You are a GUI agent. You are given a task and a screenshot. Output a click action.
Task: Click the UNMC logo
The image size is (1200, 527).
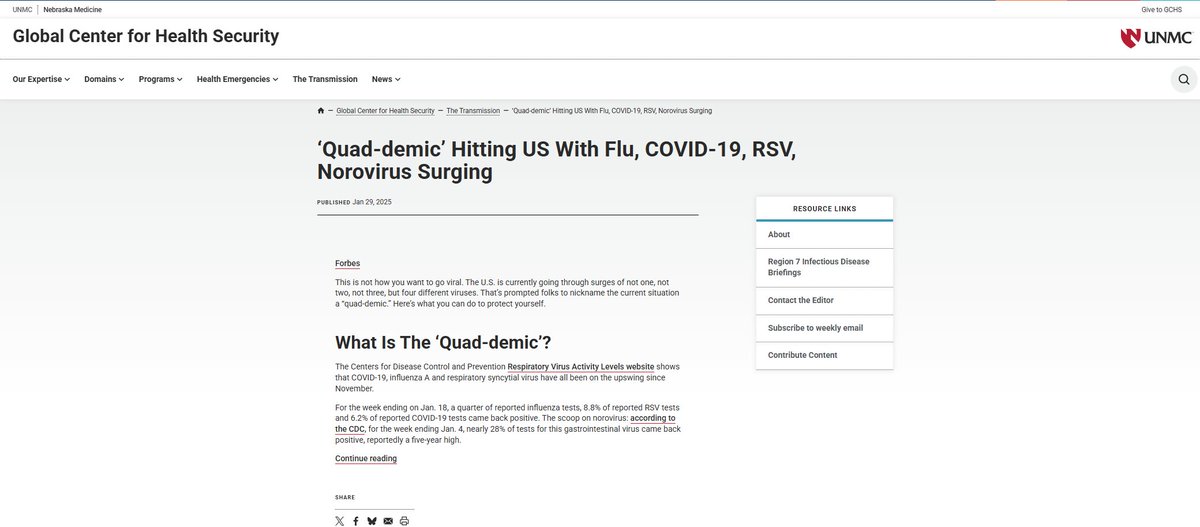pos(1156,38)
